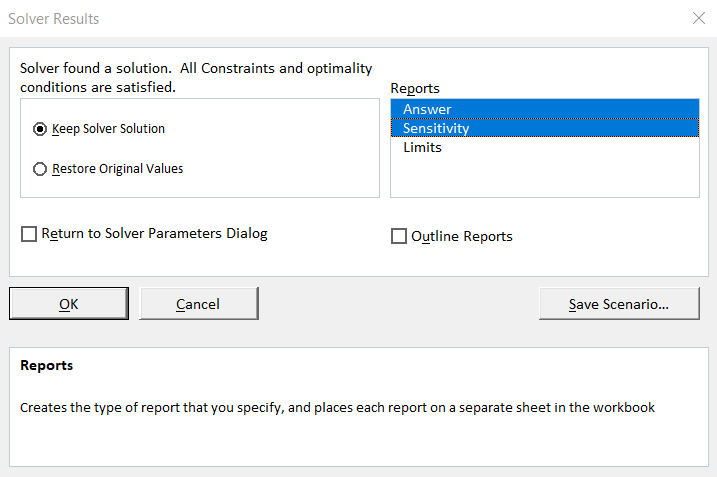This screenshot has width=717, height=477.
Task: Click the Solver Results title bar text
Action: [54, 19]
